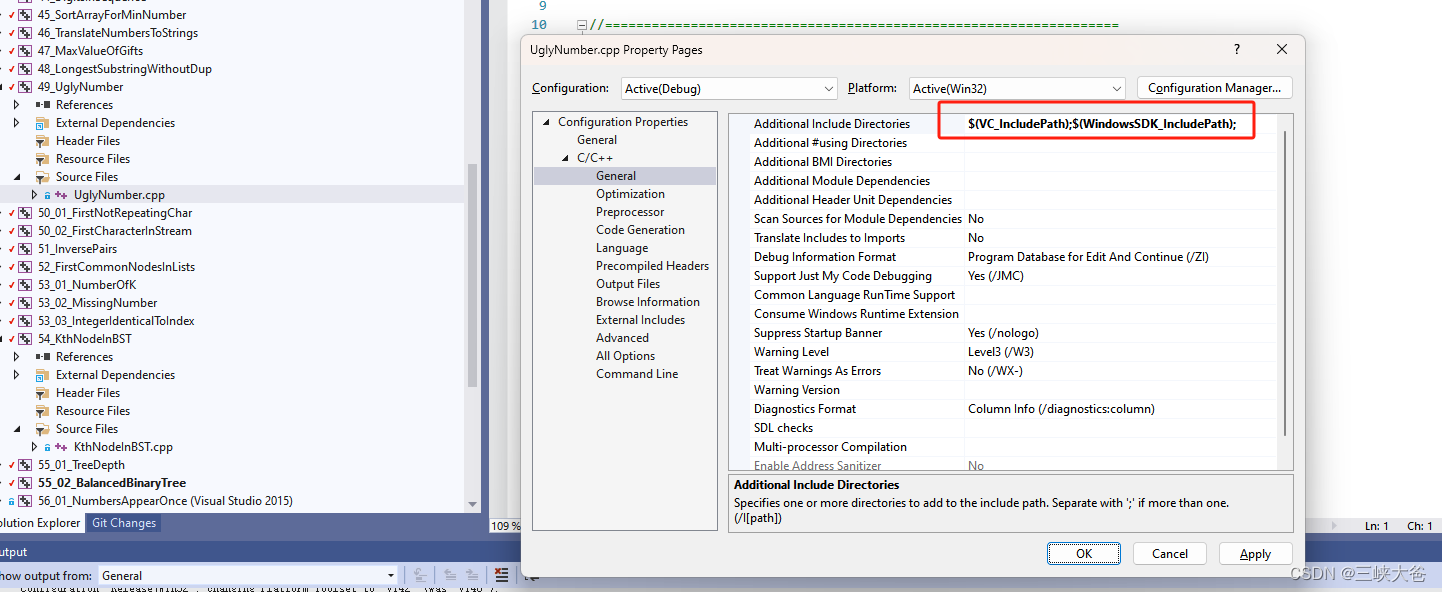Viewport: 1442px width, 592px height.
Task: Click the 47_MaxValueOfGifts project icon
Action: (25, 51)
